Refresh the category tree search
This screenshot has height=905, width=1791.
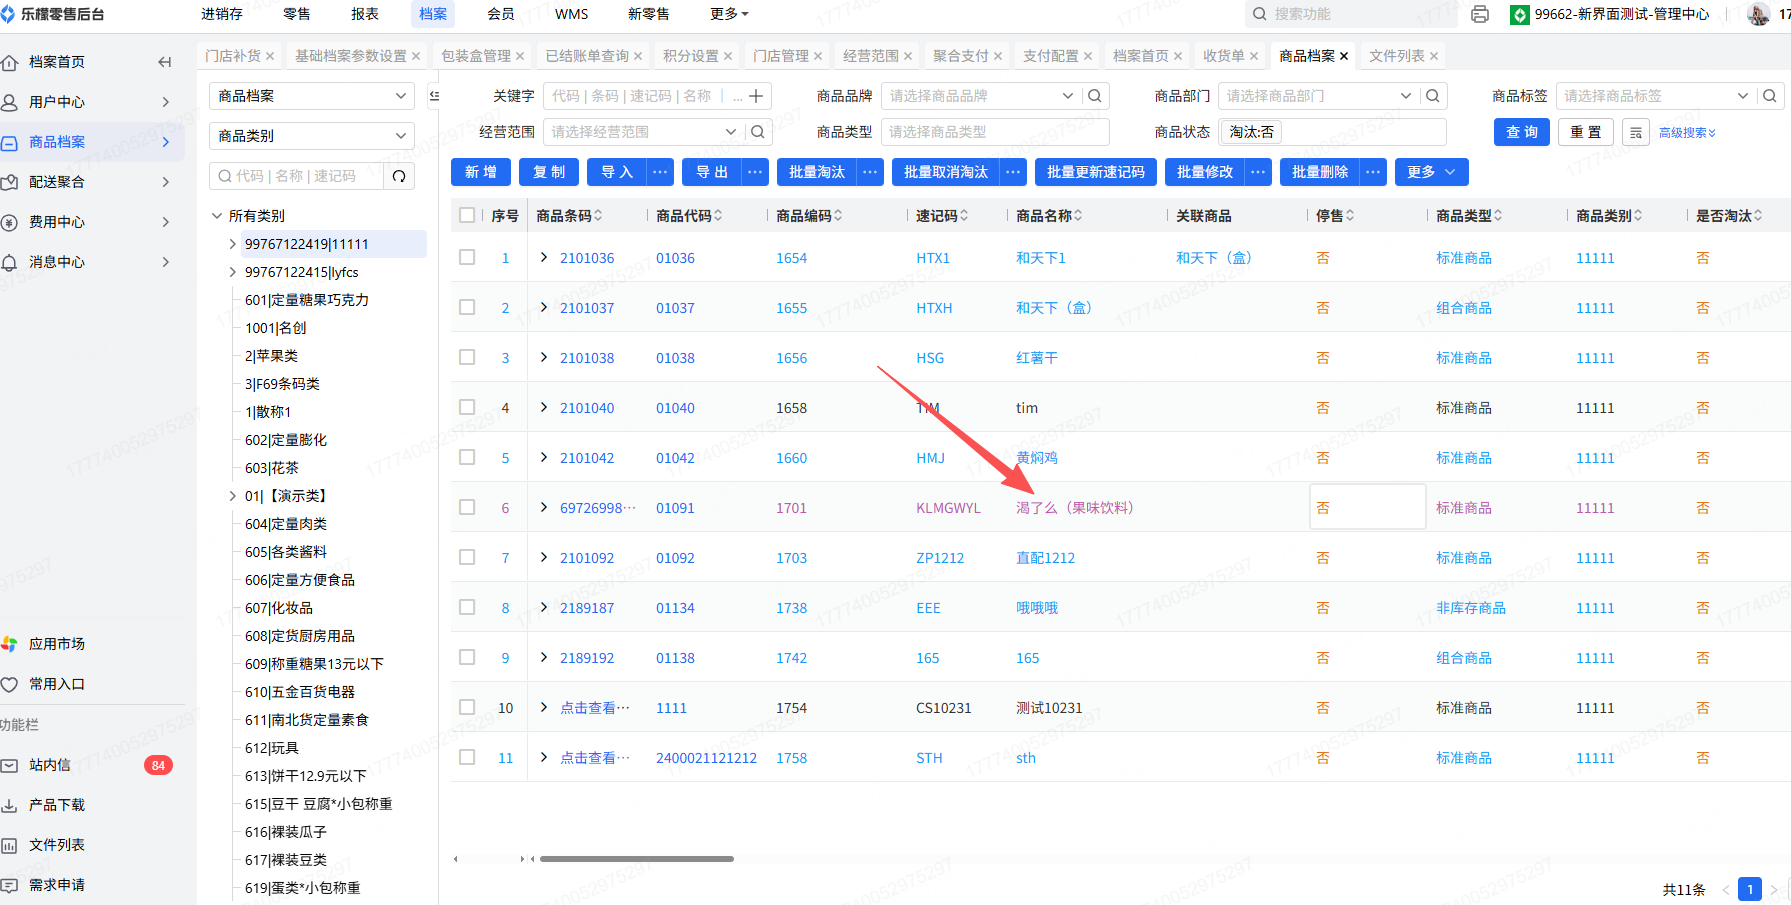[x=399, y=176]
